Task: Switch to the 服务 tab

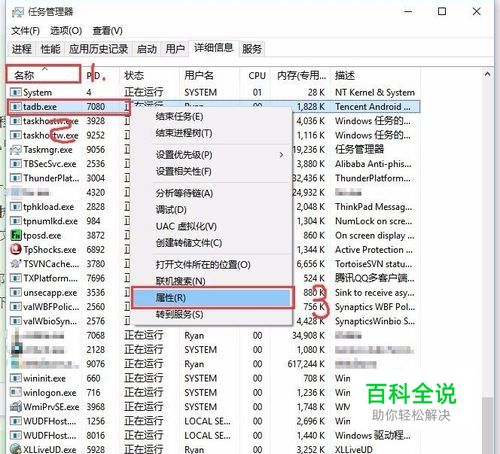Action: [252, 49]
